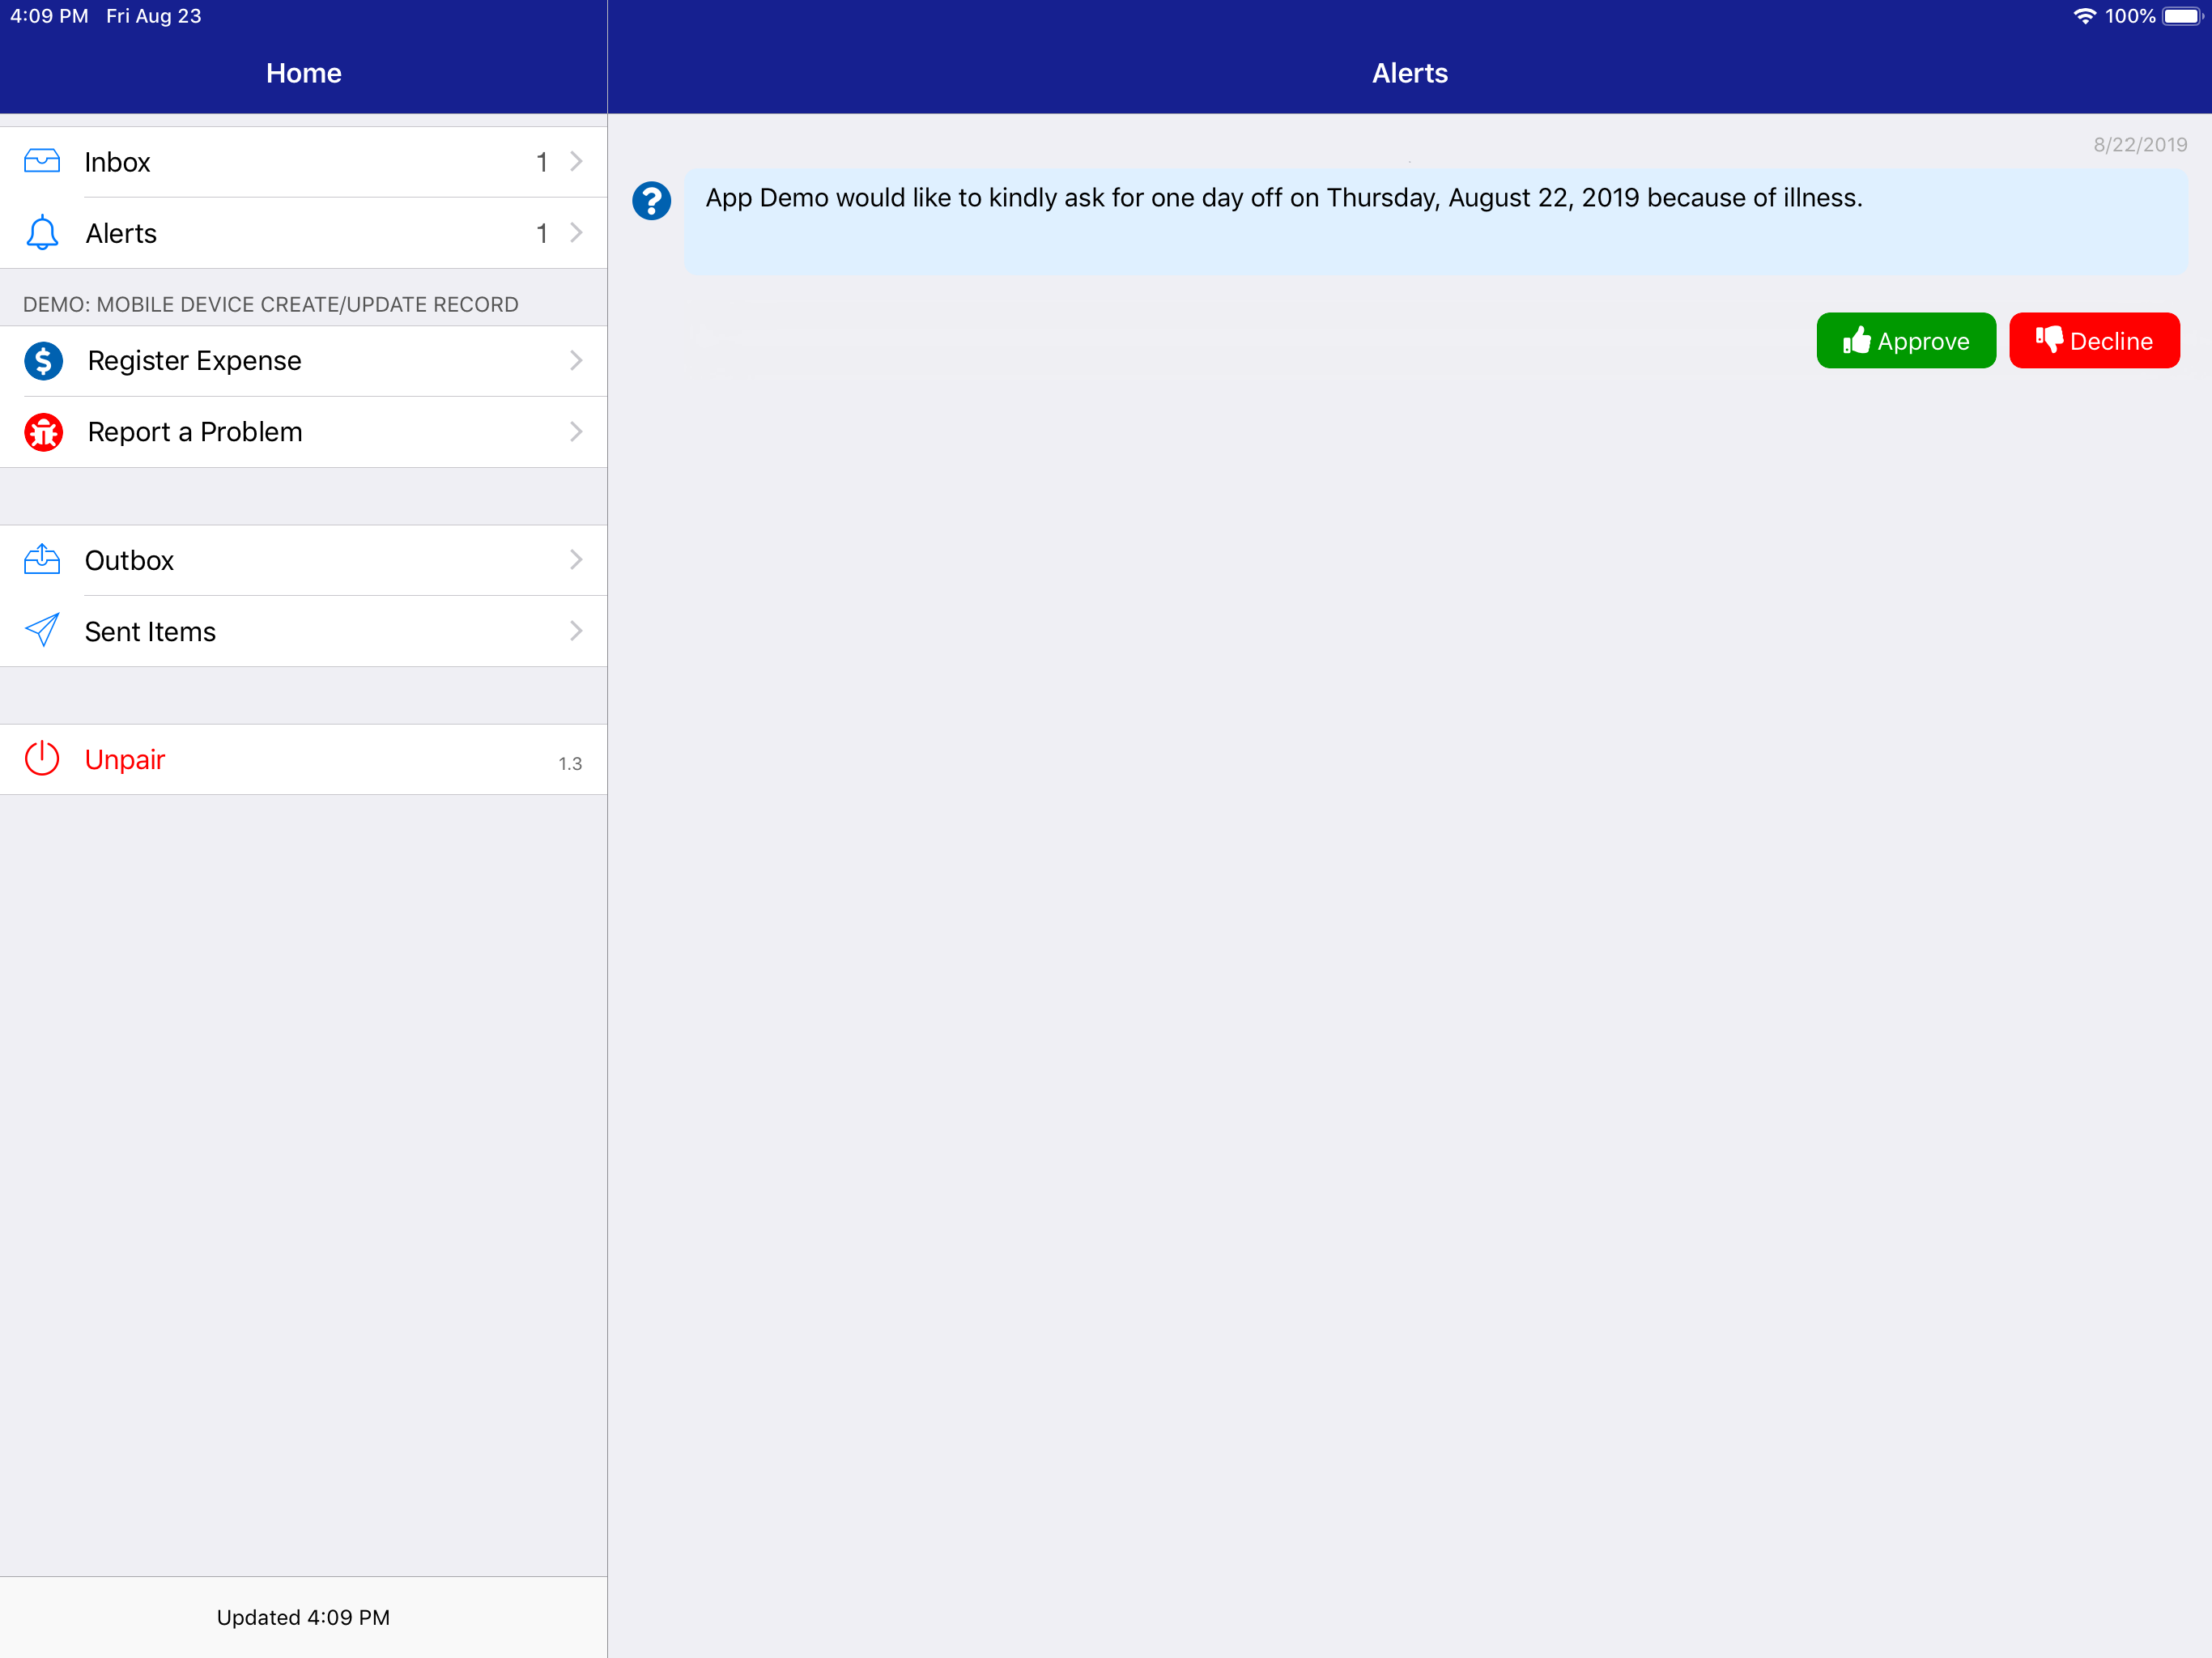Open Register Expense via its chevron
Screen dimensions: 2212x1658
tap(576, 361)
